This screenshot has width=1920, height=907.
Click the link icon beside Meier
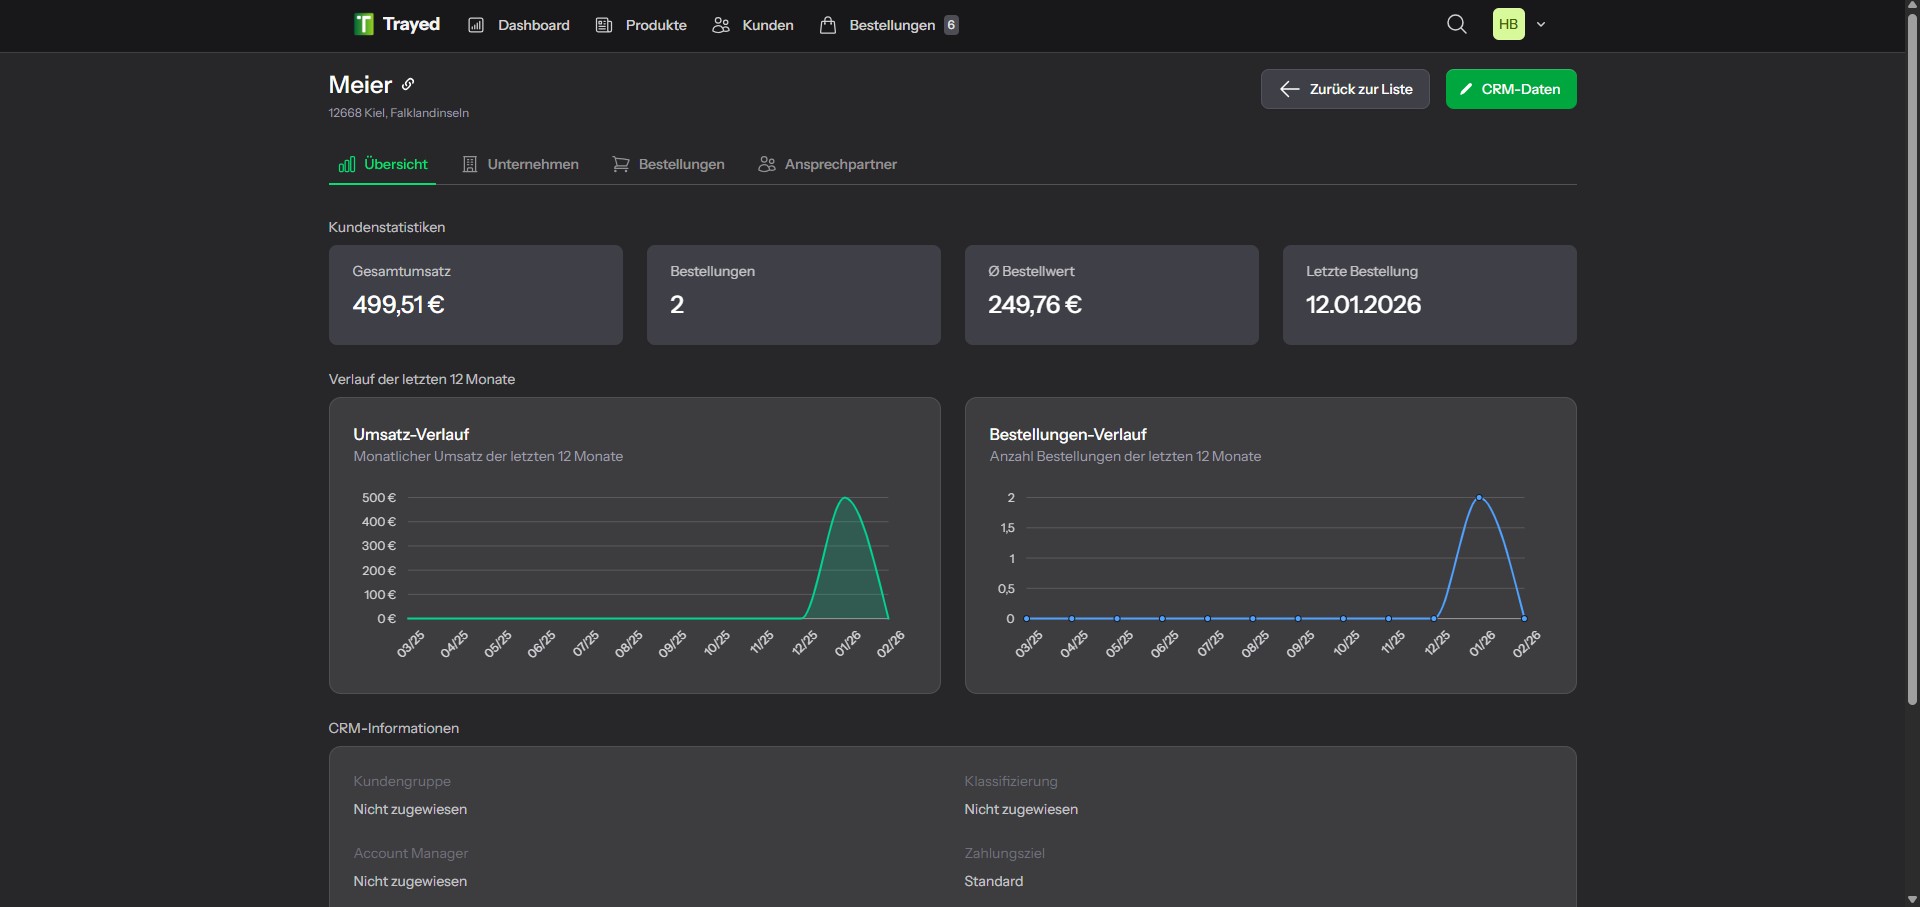(408, 84)
